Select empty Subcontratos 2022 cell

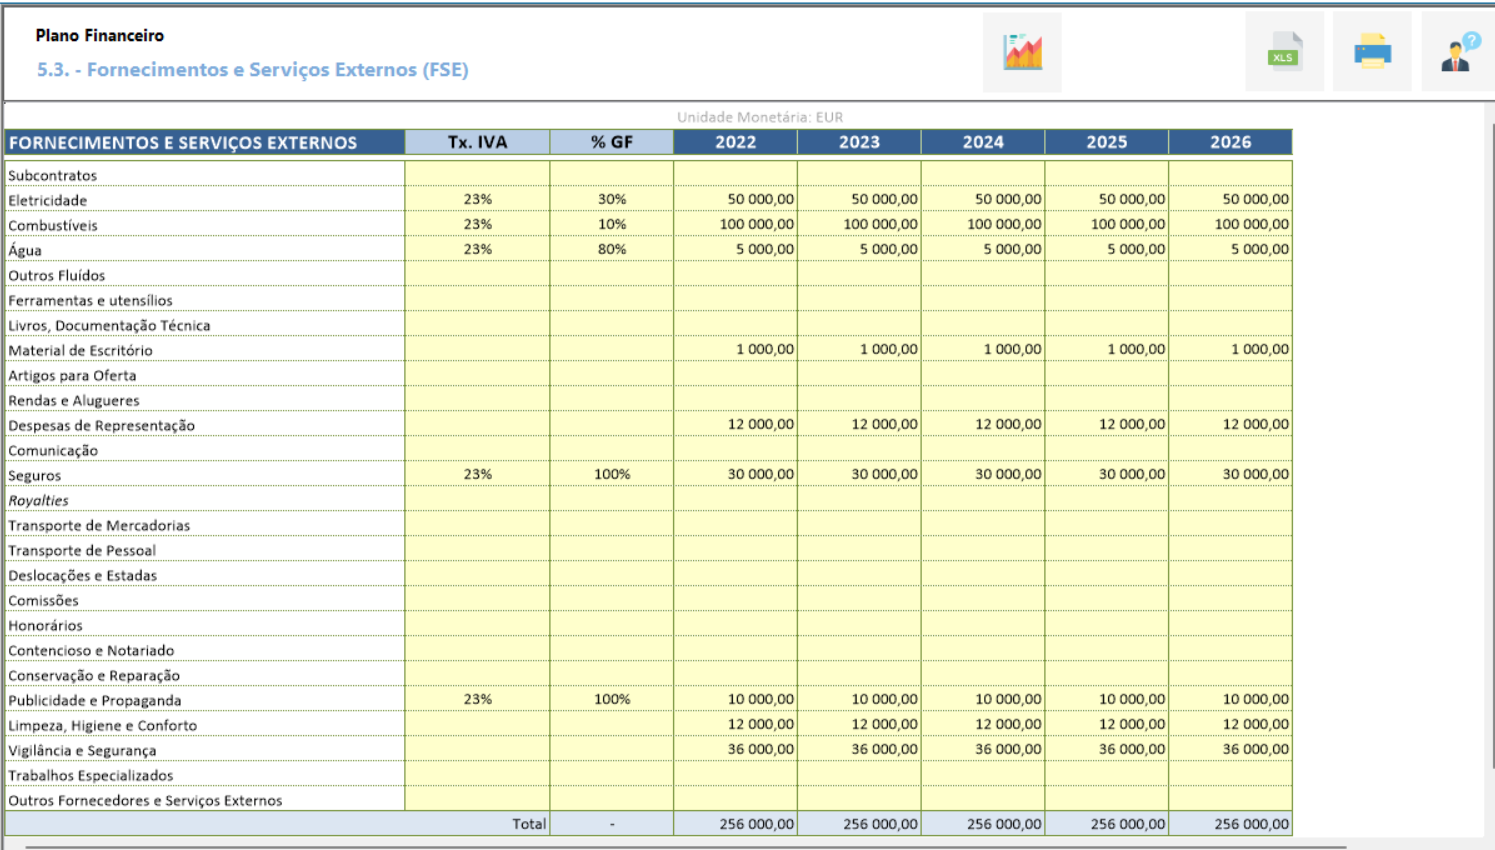point(736,174)
